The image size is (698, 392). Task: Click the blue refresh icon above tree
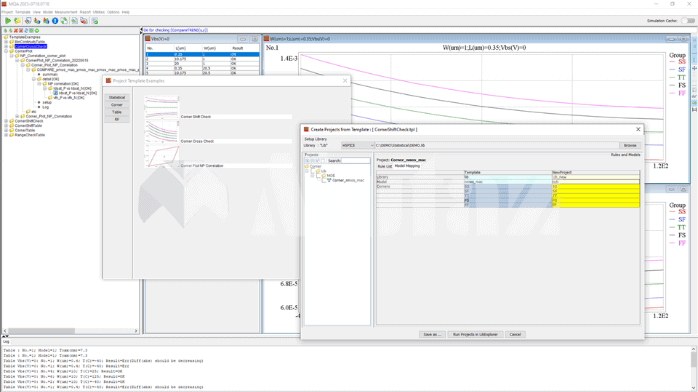coord(26,31)
